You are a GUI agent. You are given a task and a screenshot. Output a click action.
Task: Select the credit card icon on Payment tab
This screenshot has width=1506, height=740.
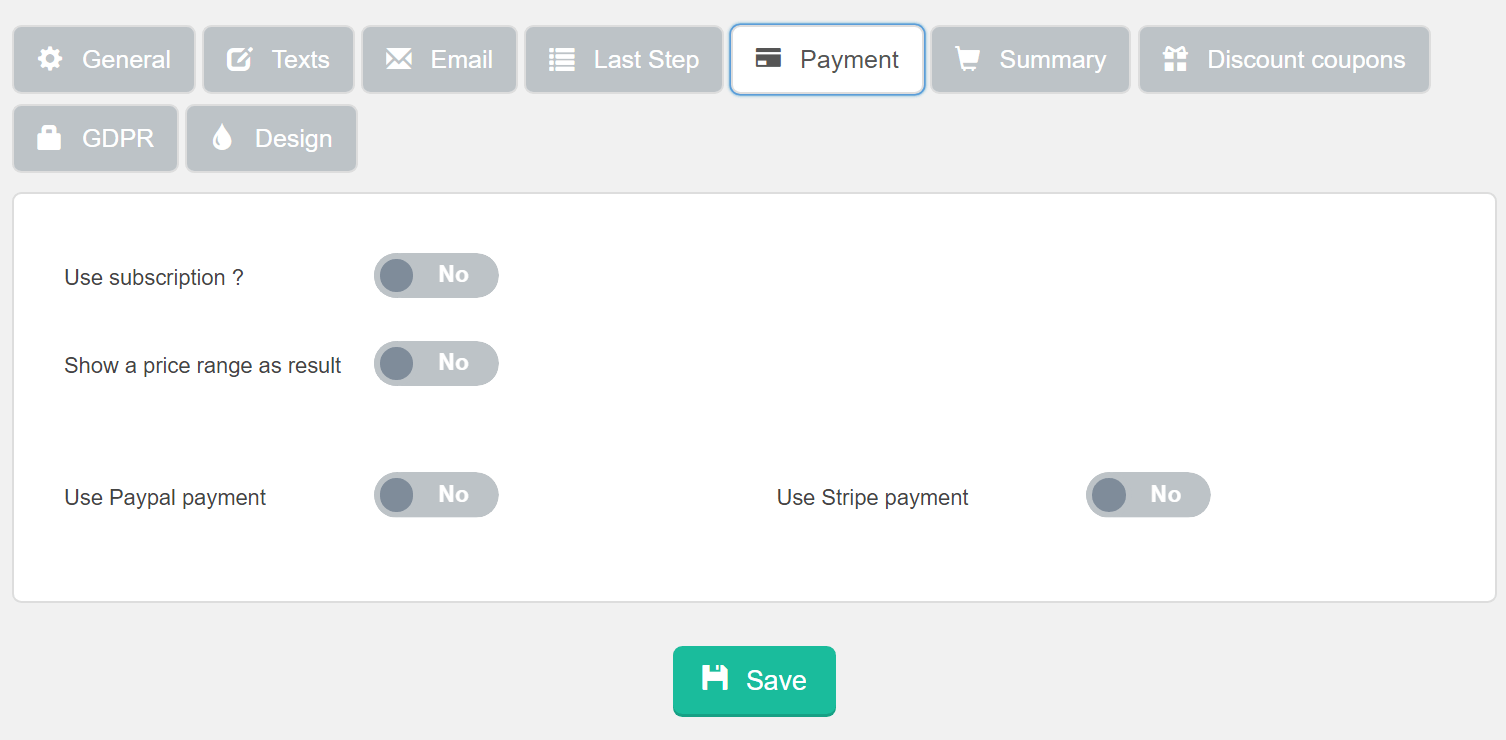(x=769, y=59)
